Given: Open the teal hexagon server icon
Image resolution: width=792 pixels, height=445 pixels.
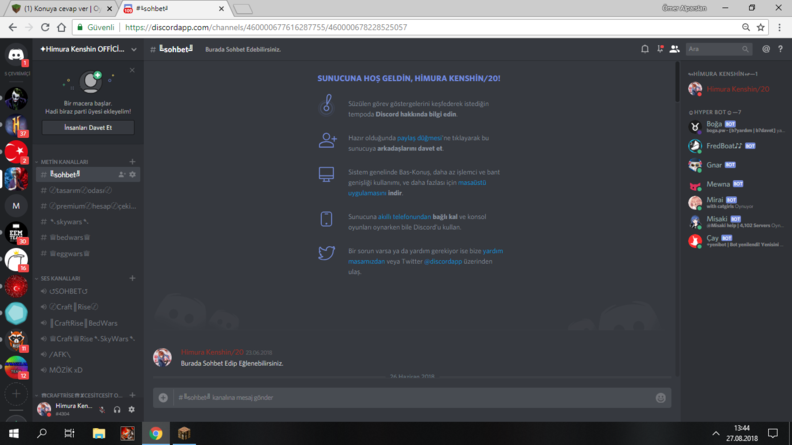Looking at the screenshot, I should click(16, 313).
